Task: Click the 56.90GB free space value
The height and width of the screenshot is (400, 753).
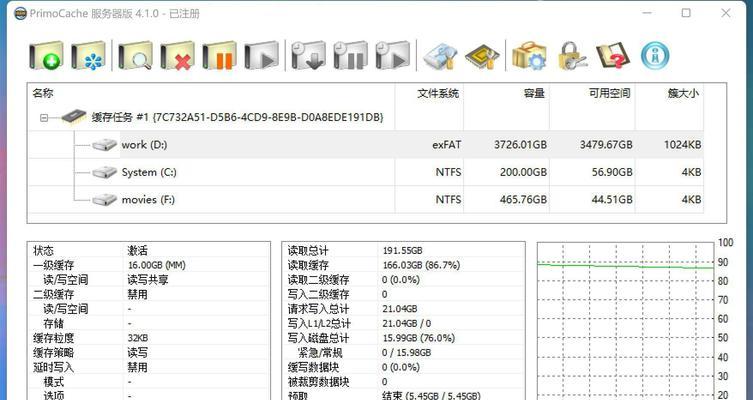Action: pyautogui.click(x=612, y=172)
